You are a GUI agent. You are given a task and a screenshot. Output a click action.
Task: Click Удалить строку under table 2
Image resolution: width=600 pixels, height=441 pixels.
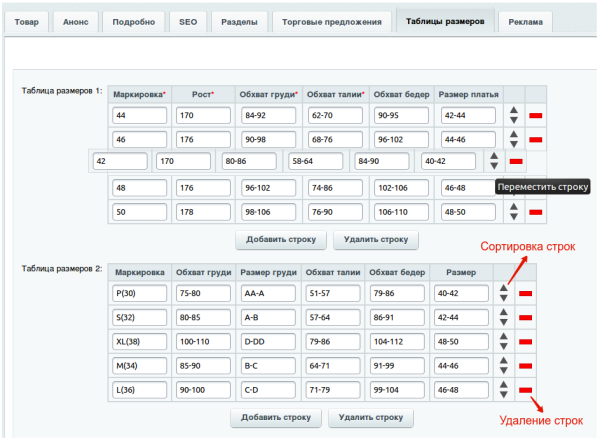[370, 418]
